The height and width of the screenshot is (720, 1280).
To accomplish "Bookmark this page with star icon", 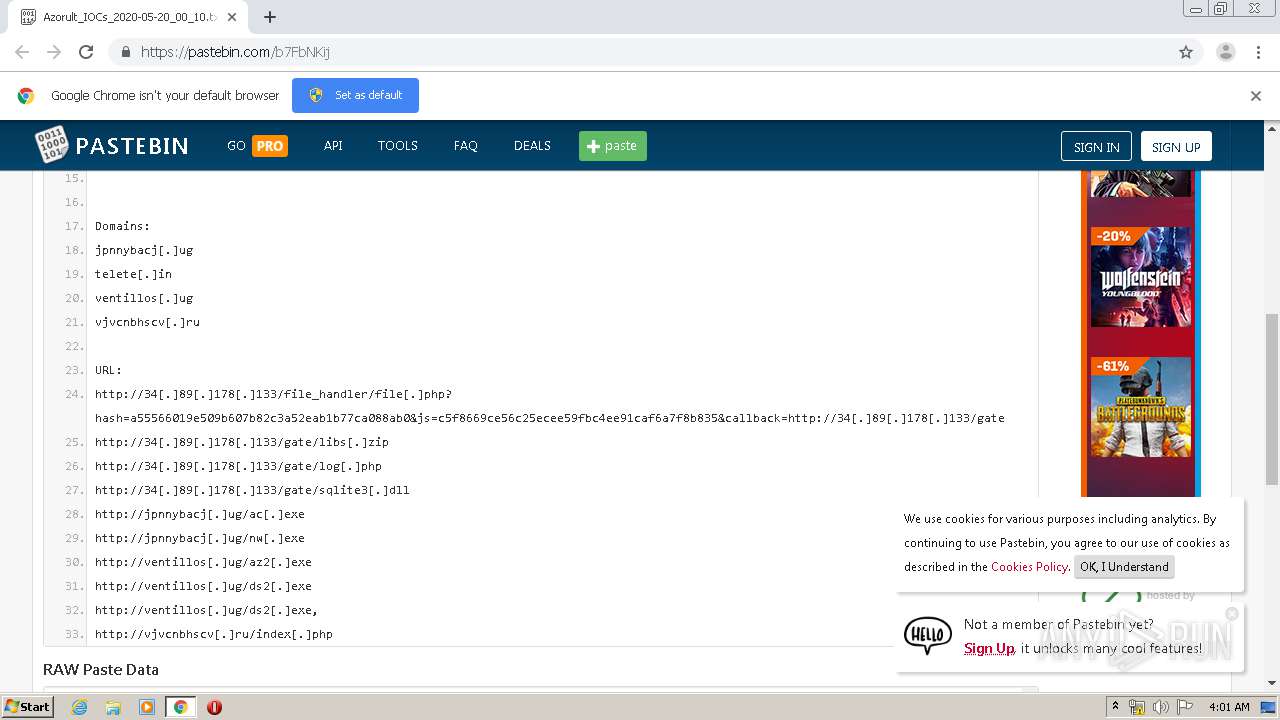I will (x=1186, y=52).
